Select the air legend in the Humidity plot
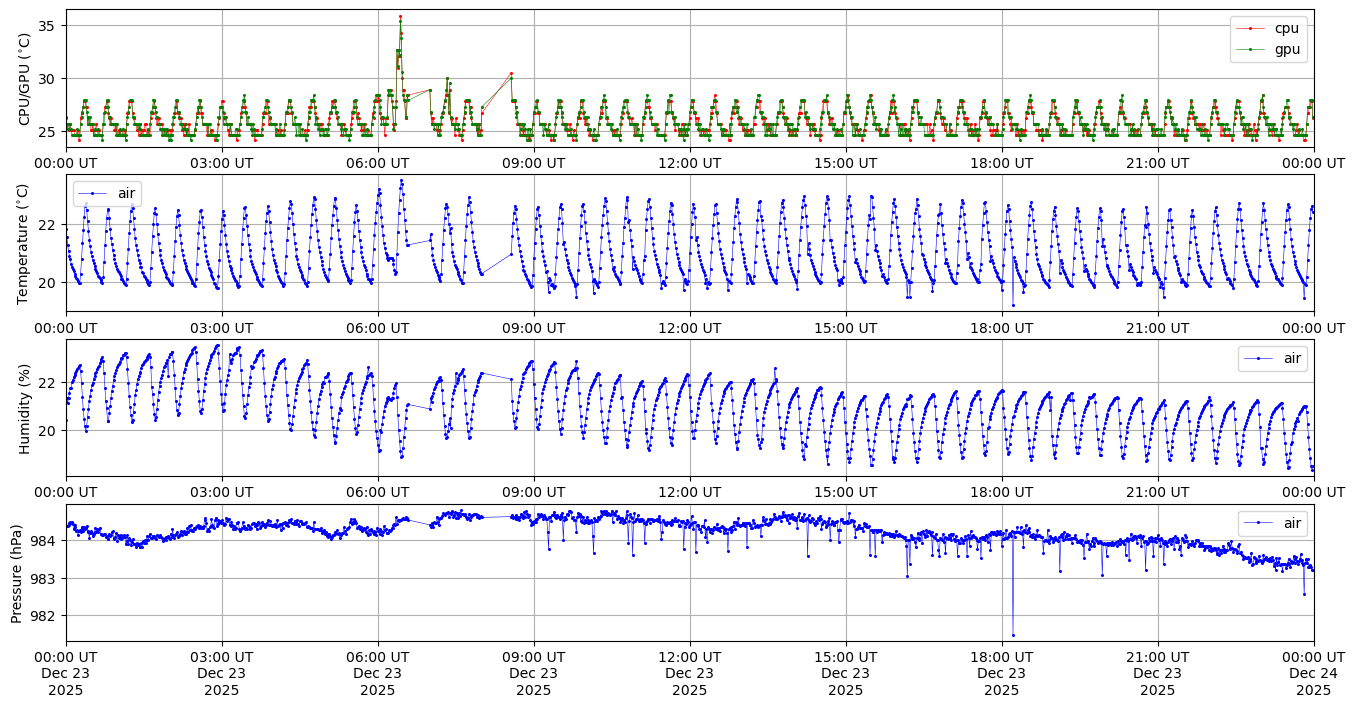The width and height of the screenshot is (1355, 707). click(1289, 358)
